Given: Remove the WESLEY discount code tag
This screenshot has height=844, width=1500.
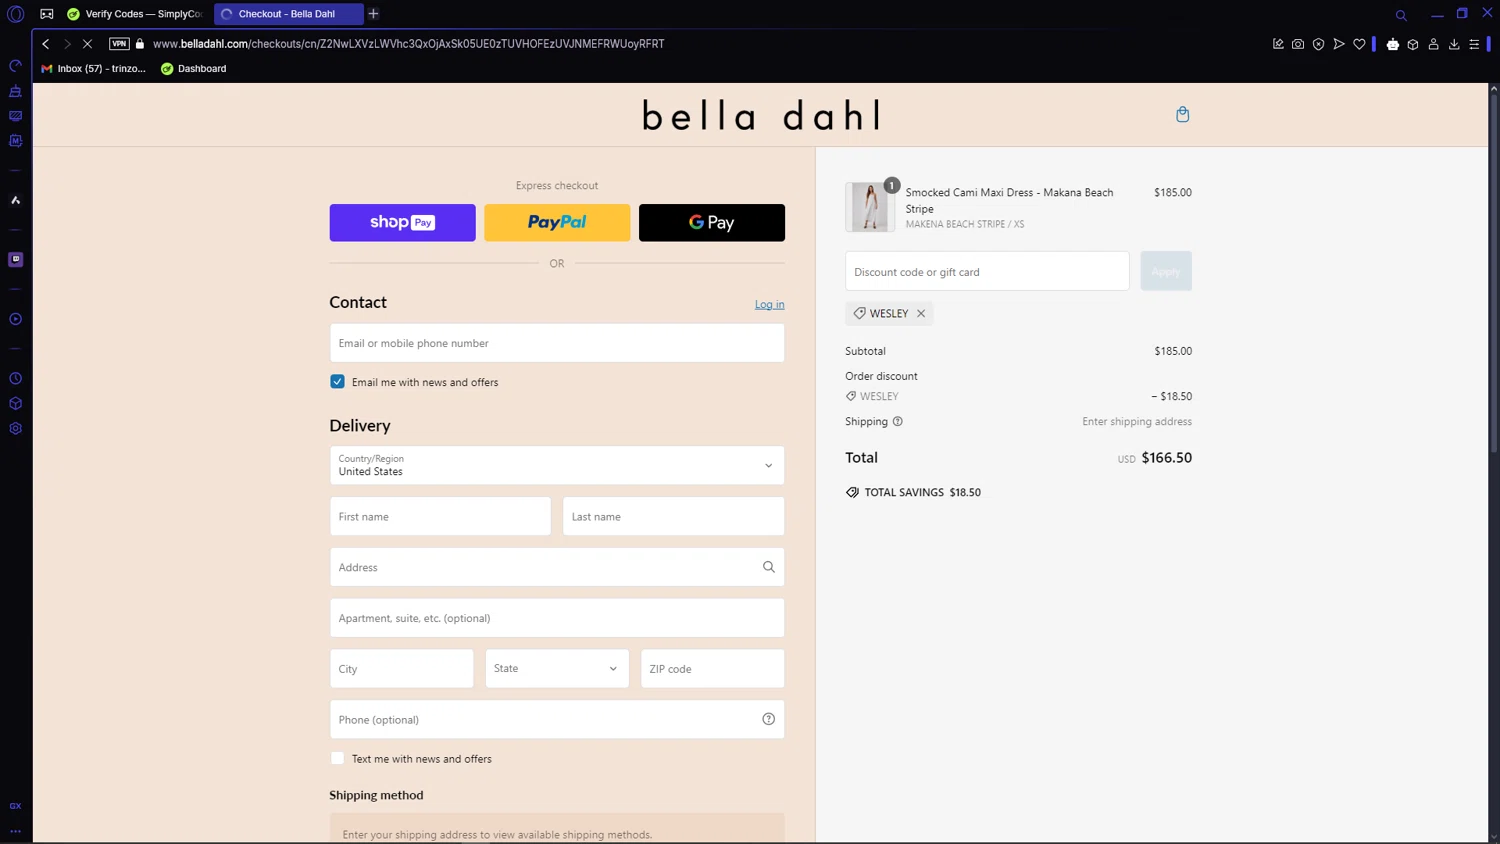Looking at the screenshot, I should (921, 314).
